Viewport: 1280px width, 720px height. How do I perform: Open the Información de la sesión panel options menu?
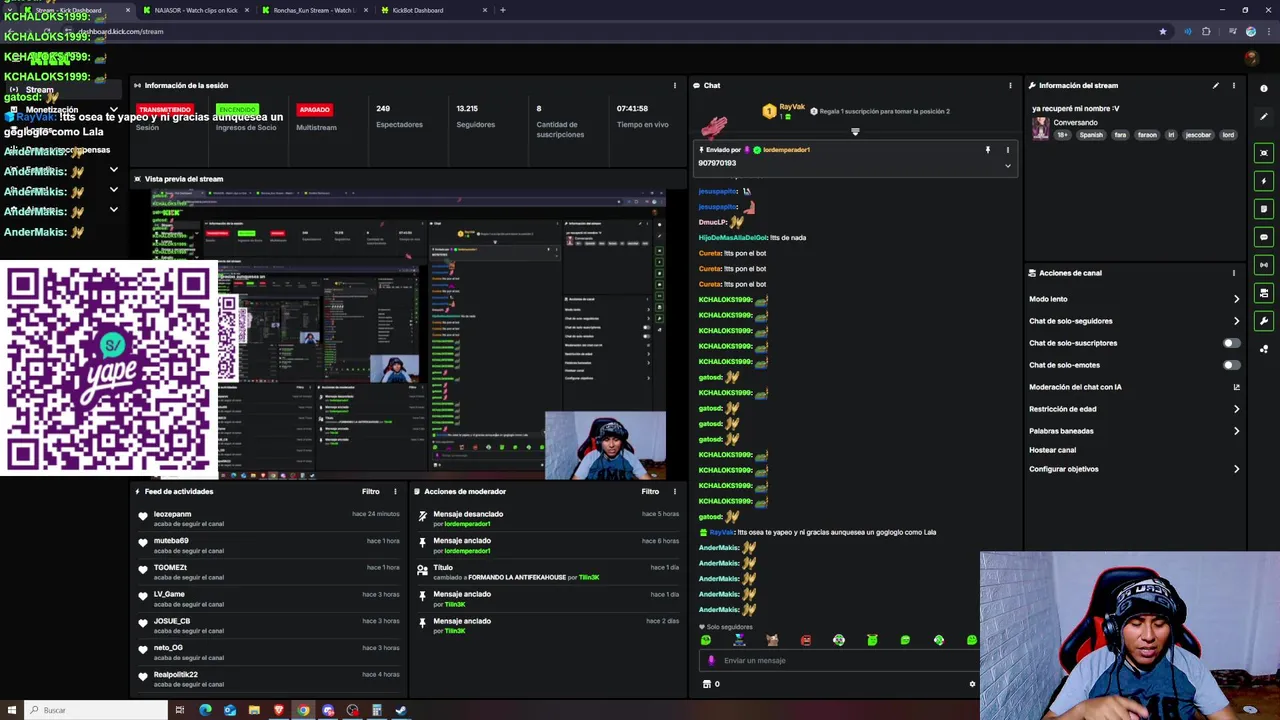pyautogui.click(x=675, y=85)
